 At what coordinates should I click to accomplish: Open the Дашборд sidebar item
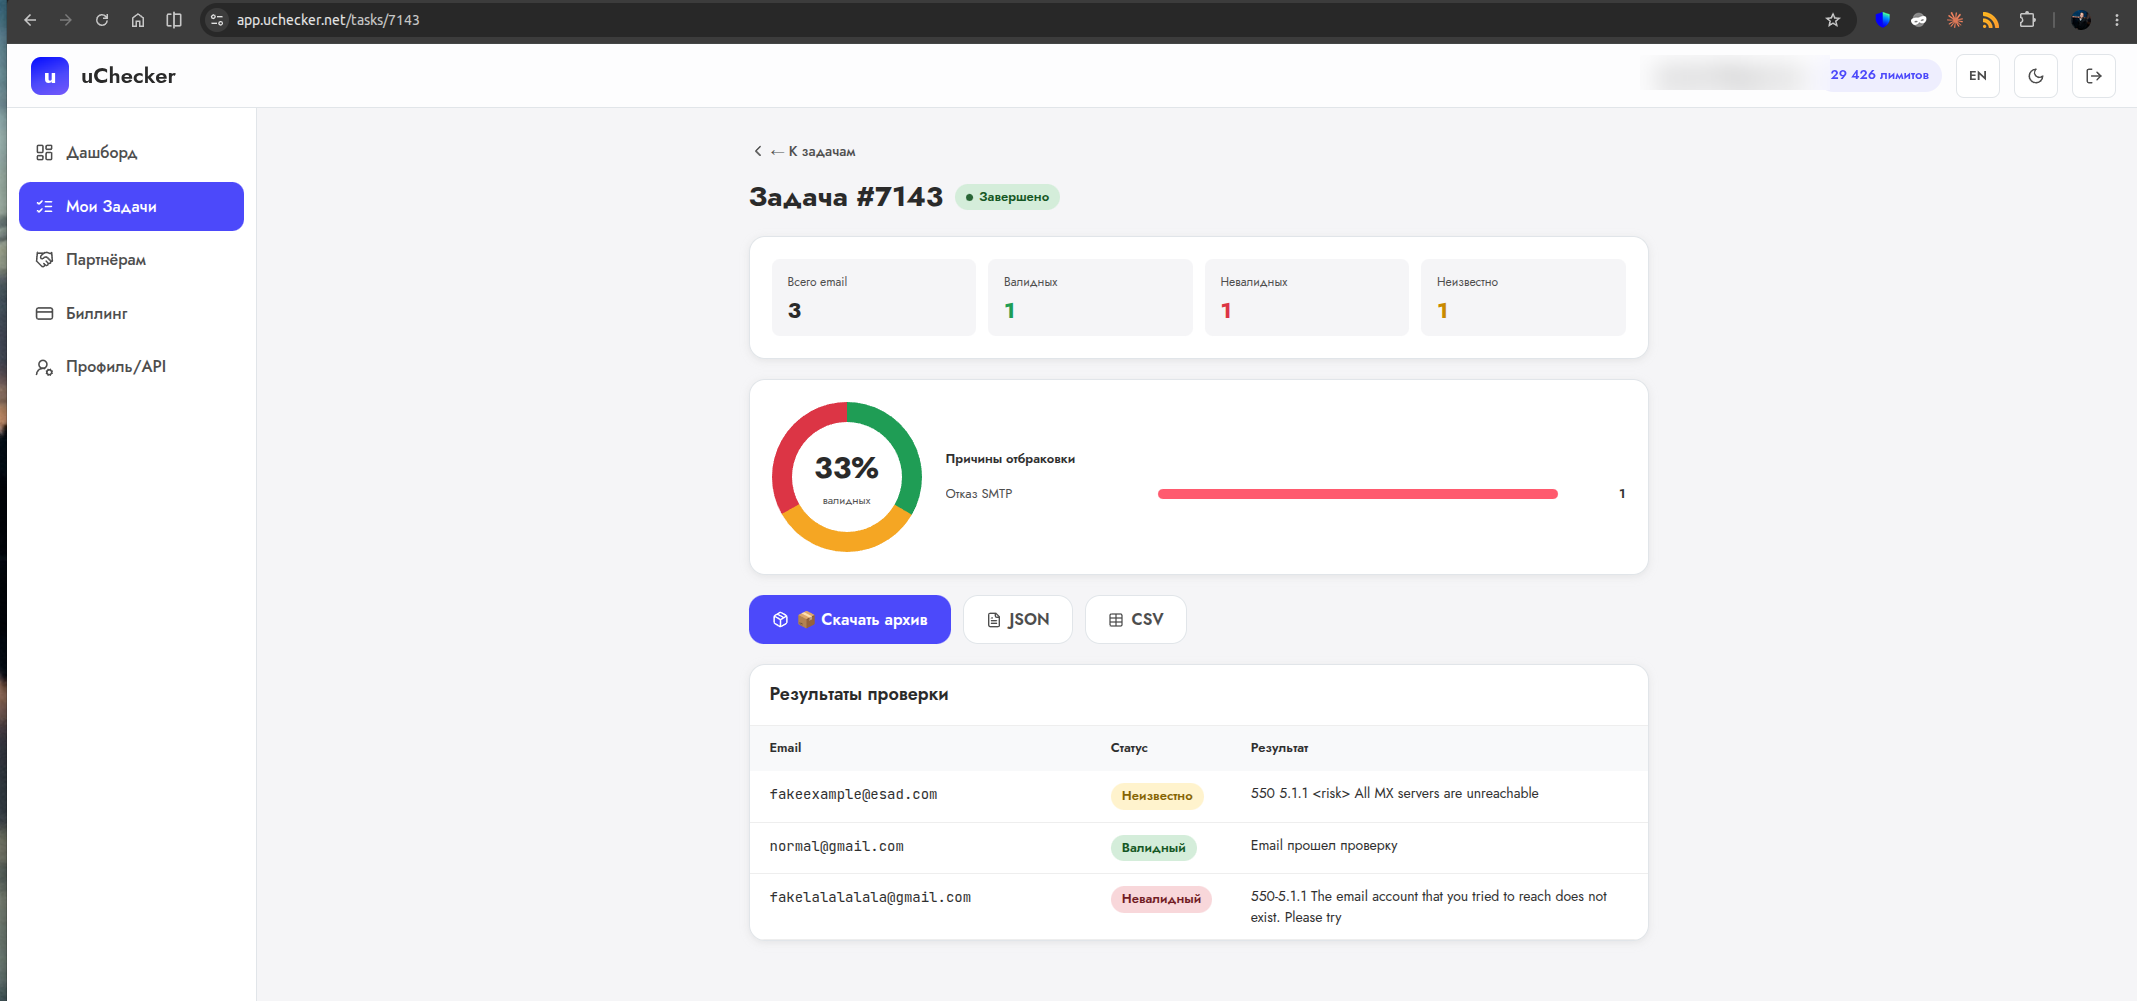[131, 153]
